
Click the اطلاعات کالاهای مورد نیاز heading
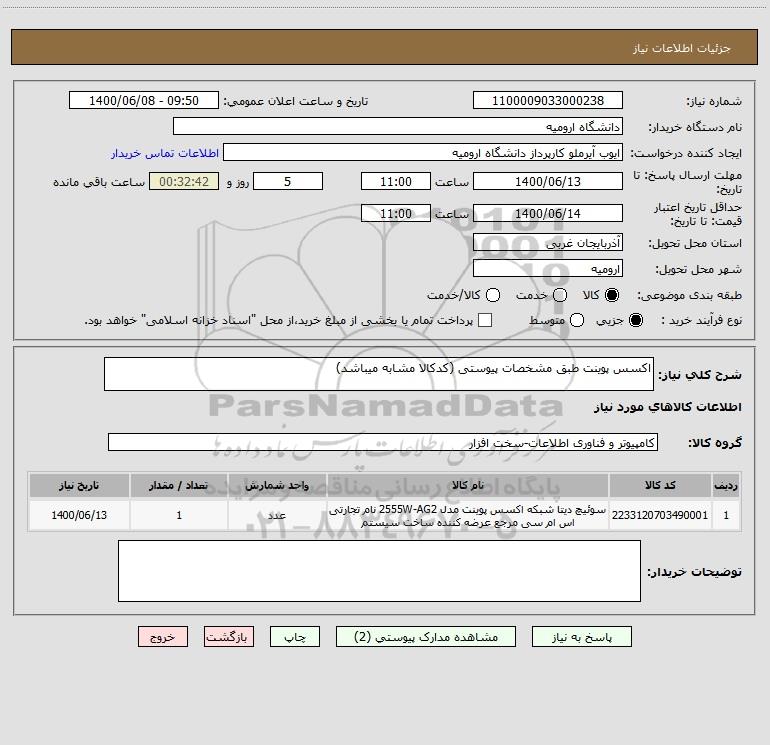(x=667, y=407)
